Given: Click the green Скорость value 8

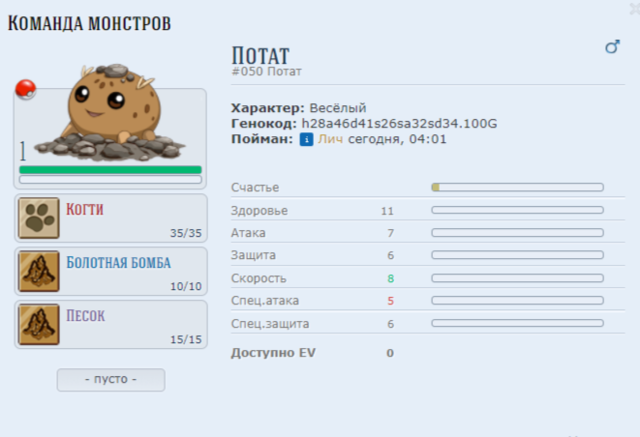Looking at the screenshot, I should (391, 279).
